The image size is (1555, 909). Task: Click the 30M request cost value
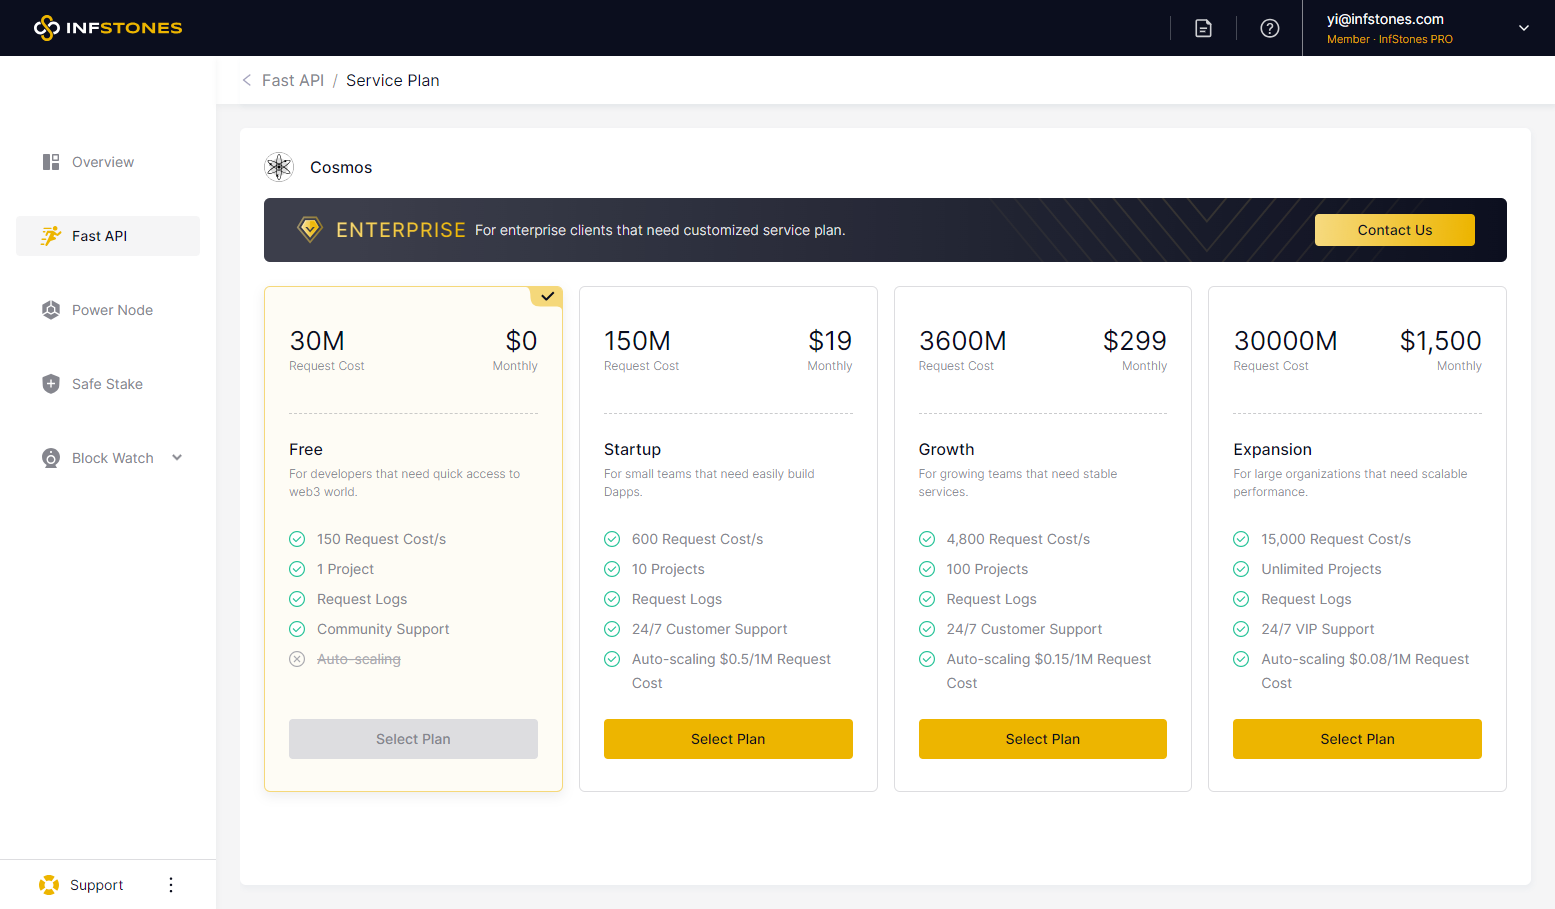pos(317,341)
